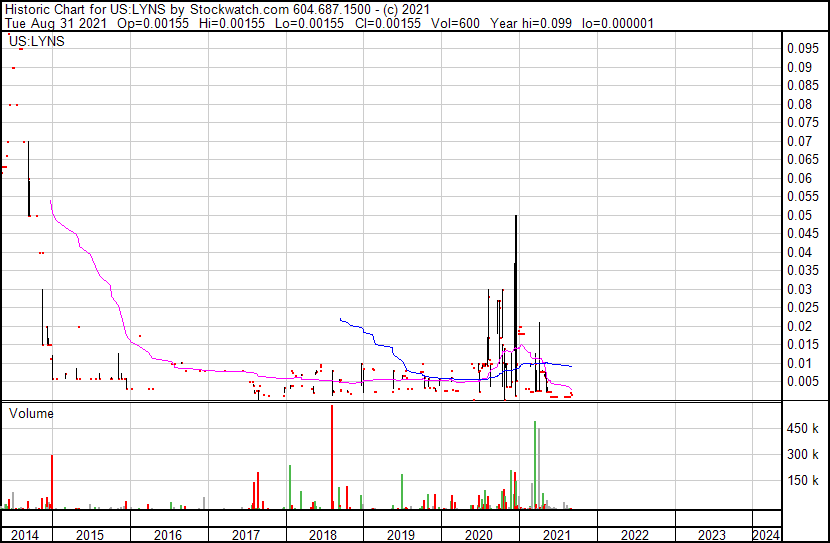Select the 2020 year segment
Viewport: 830px width, 543px height.
pyautogui.click(x=479, y=535)
